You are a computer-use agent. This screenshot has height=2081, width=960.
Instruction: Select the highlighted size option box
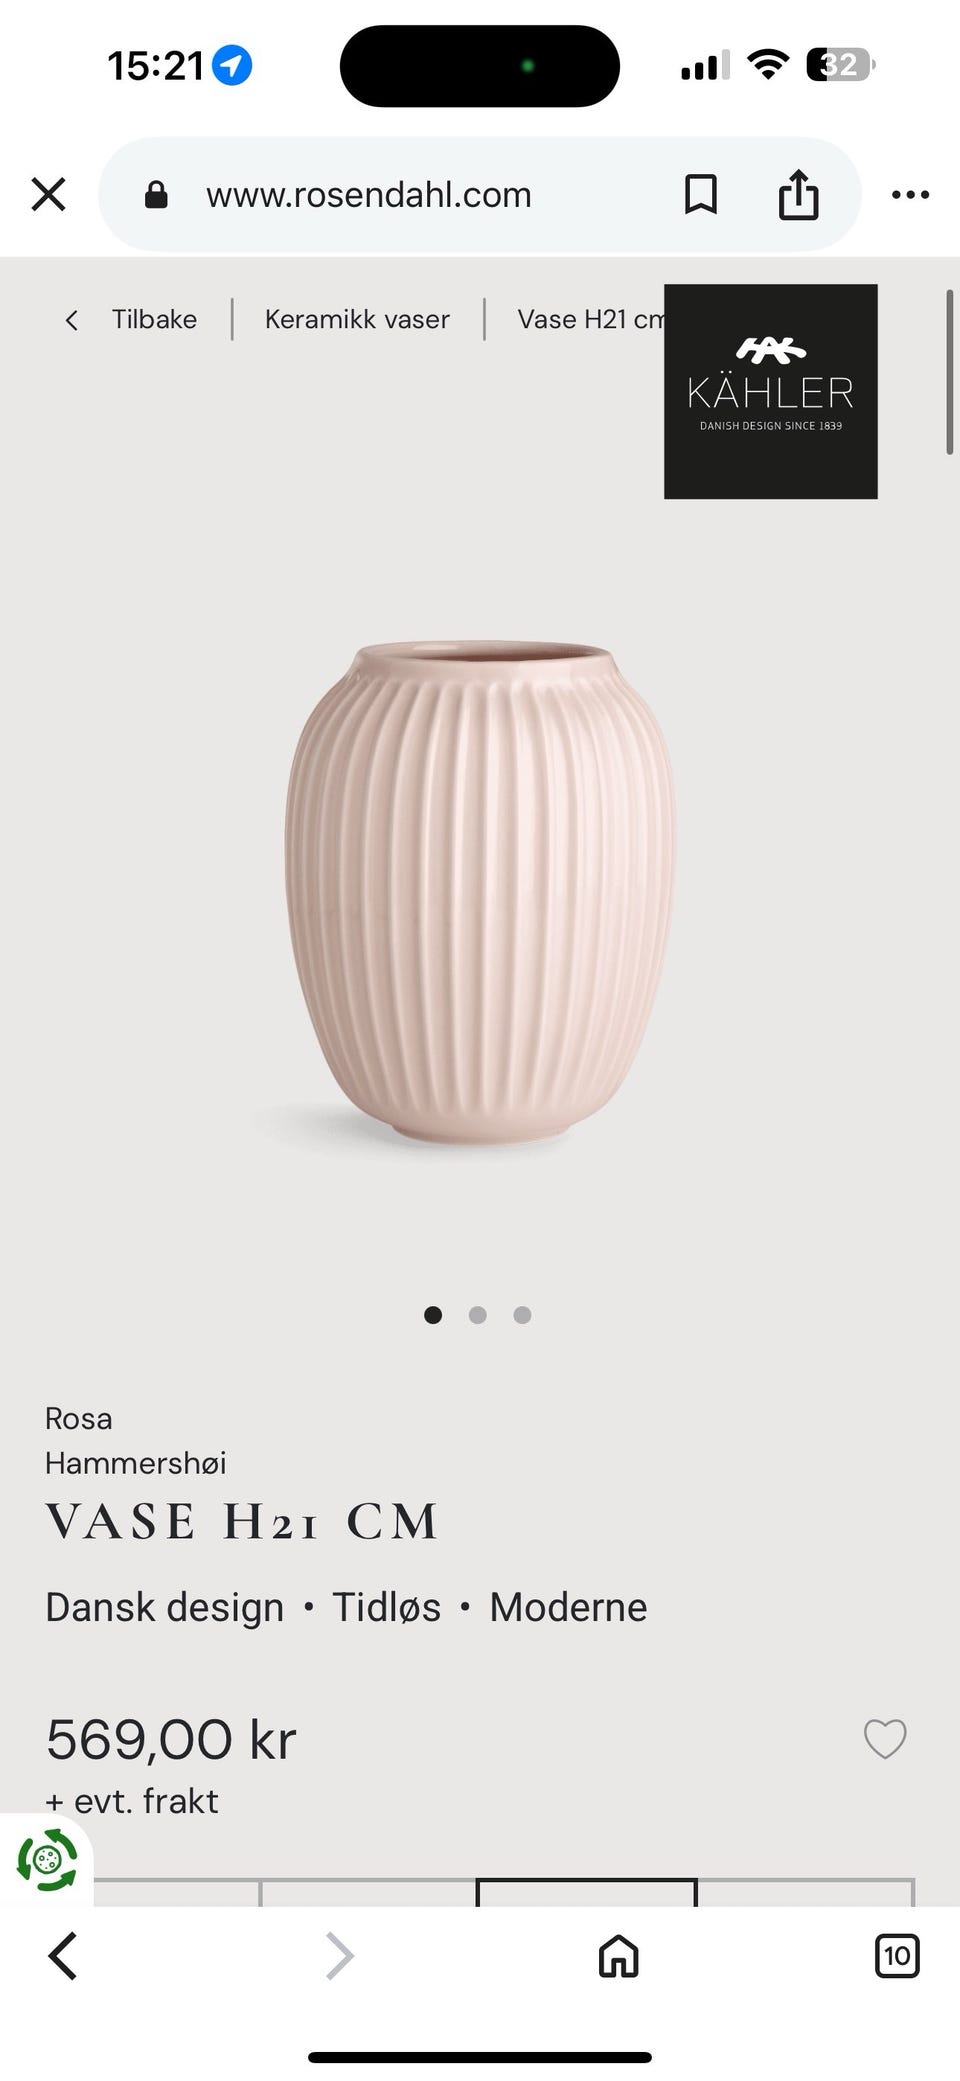[x=586, y=1892]
